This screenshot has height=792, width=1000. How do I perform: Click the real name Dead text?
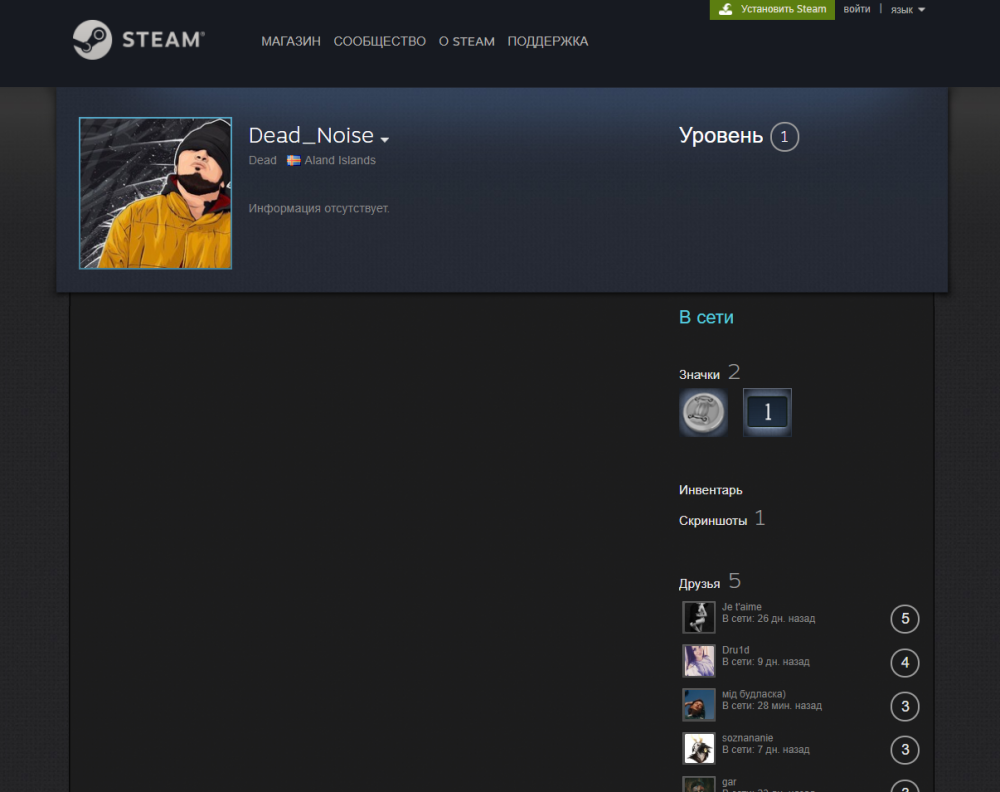262,161
